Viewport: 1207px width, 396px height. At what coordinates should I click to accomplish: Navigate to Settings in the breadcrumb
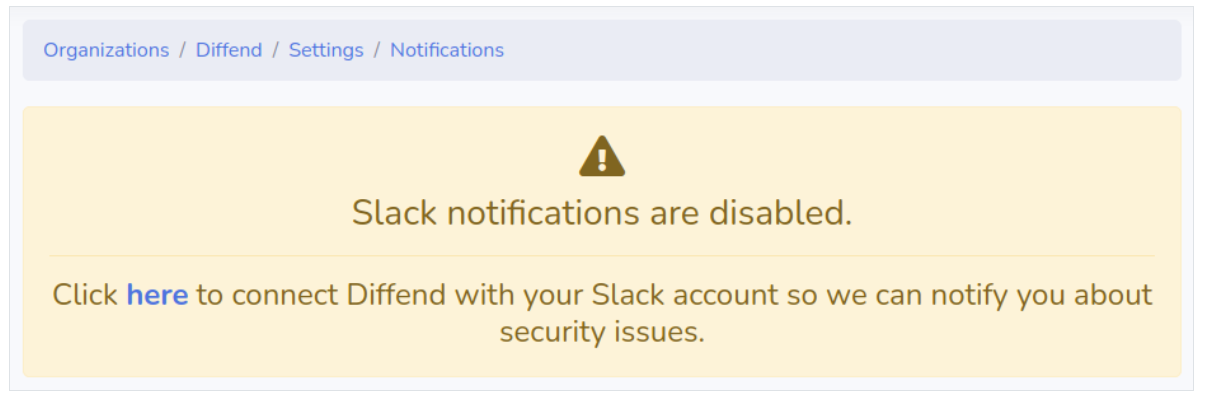click(326, 50)
